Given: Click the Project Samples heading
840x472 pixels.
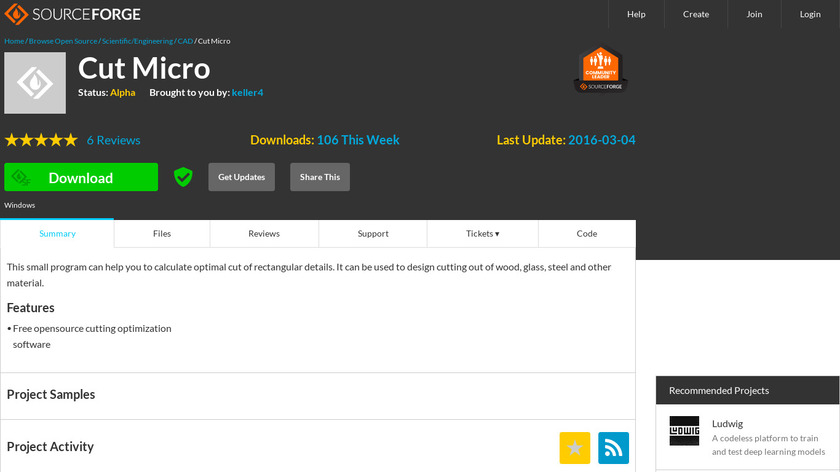Looking at the screenshot, I should (51, 394).
